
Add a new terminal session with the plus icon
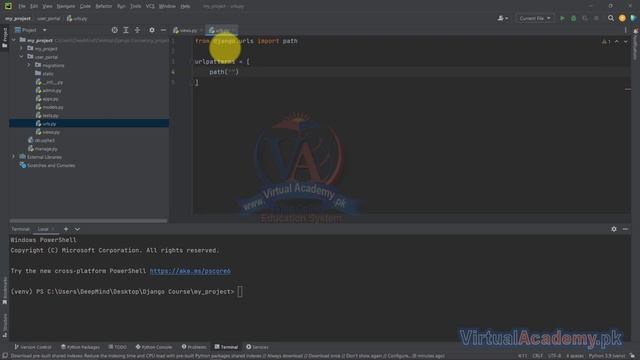[x=66, y=229]
